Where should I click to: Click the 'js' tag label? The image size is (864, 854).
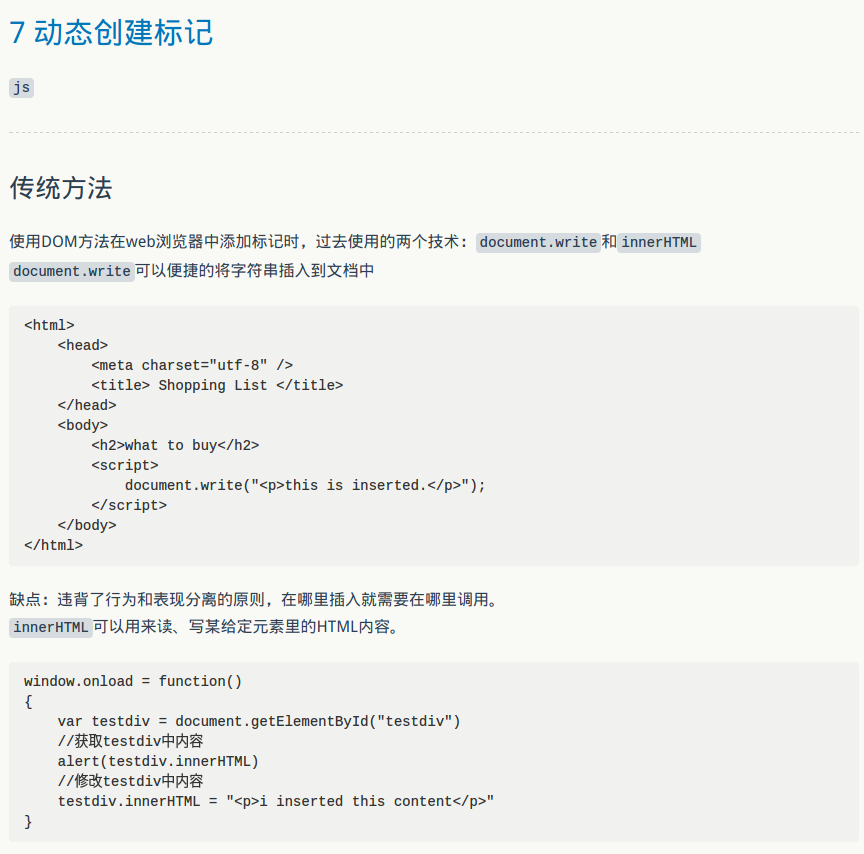[x=21, y=88]
